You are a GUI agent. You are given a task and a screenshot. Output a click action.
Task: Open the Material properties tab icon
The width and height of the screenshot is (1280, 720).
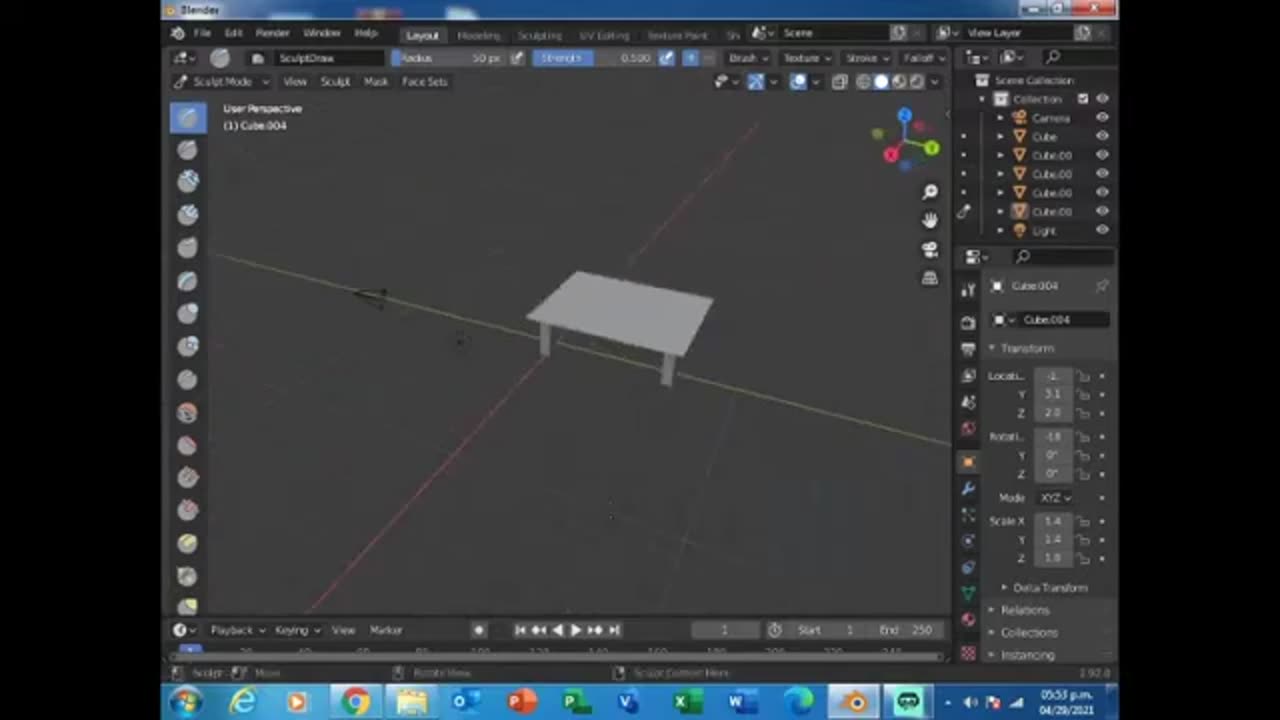coord(968,620)
